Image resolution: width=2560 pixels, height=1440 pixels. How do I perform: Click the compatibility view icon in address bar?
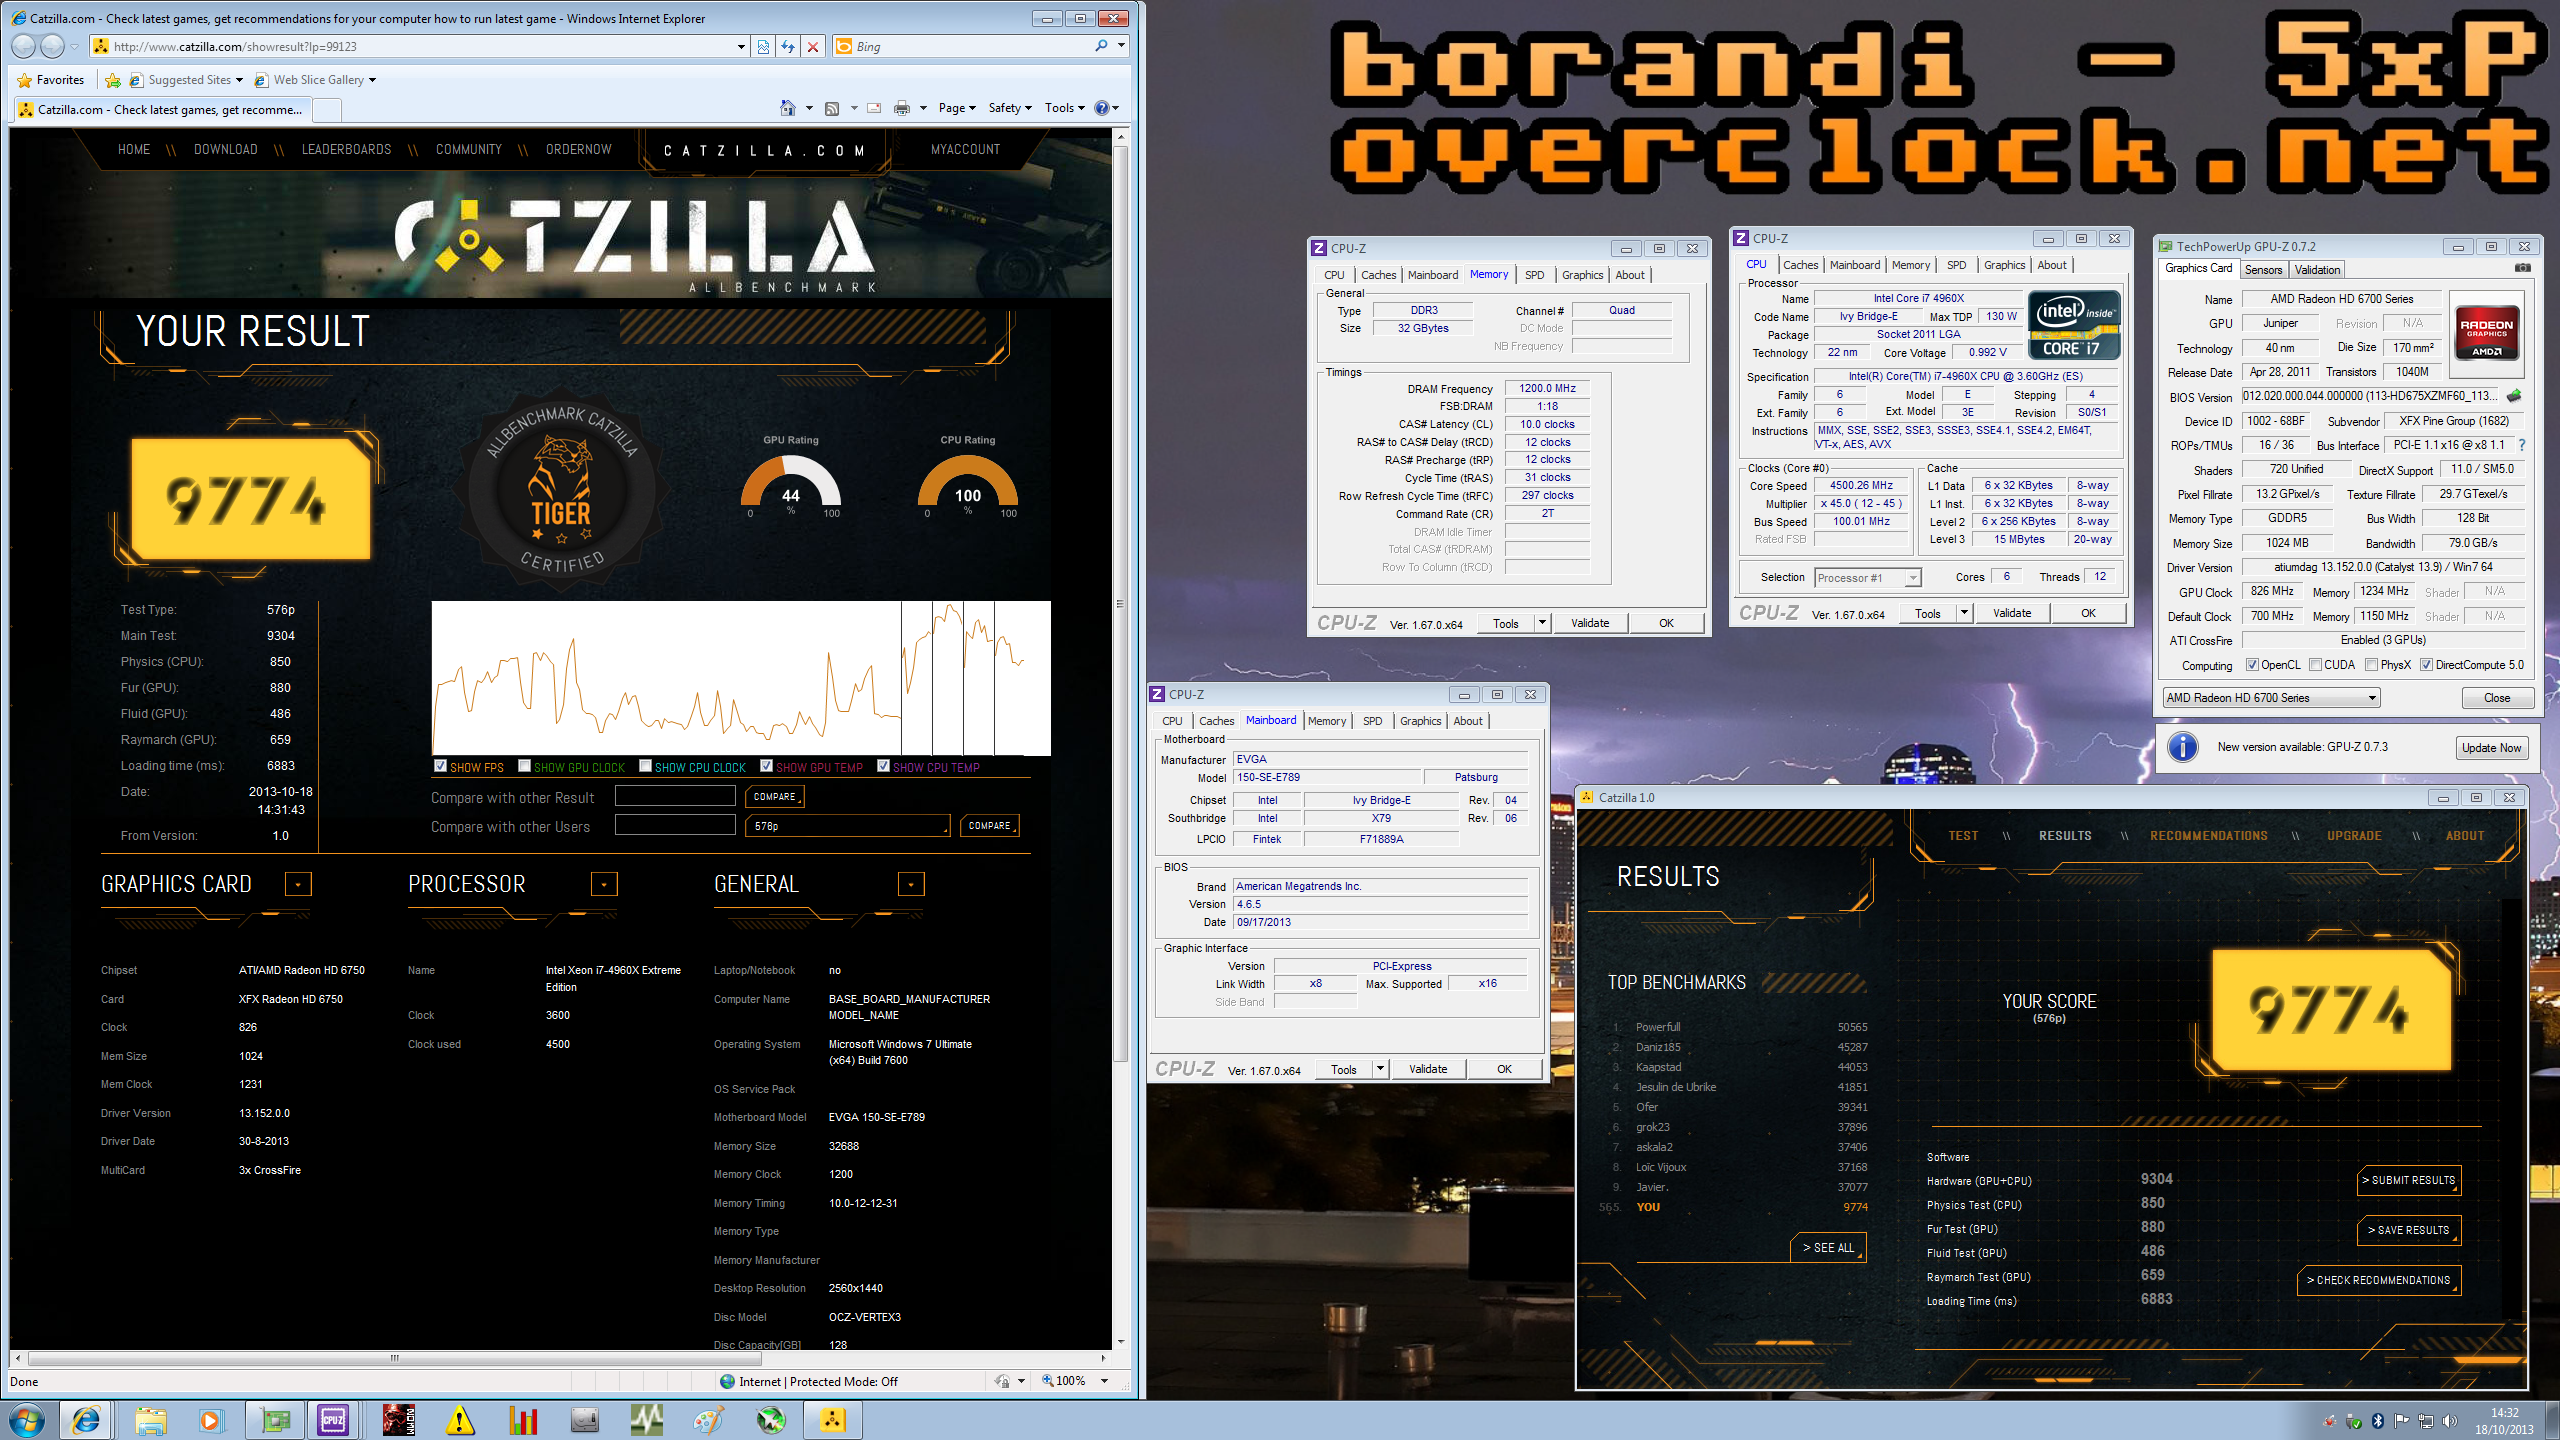(x=763, y=46)
